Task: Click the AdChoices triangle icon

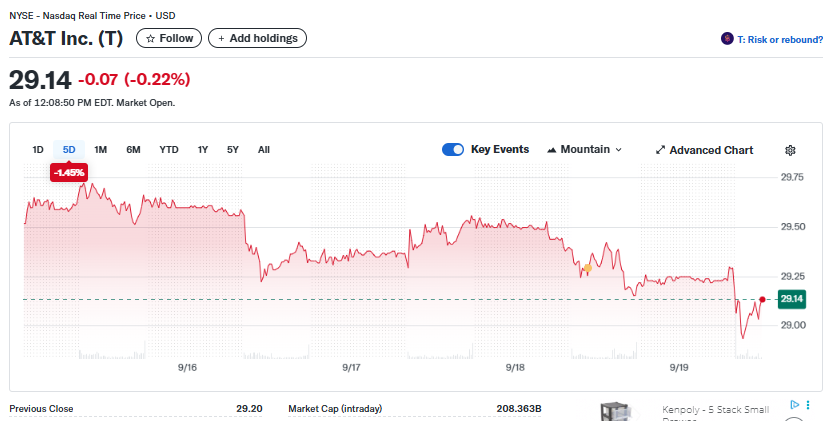Action: (795, 405)
